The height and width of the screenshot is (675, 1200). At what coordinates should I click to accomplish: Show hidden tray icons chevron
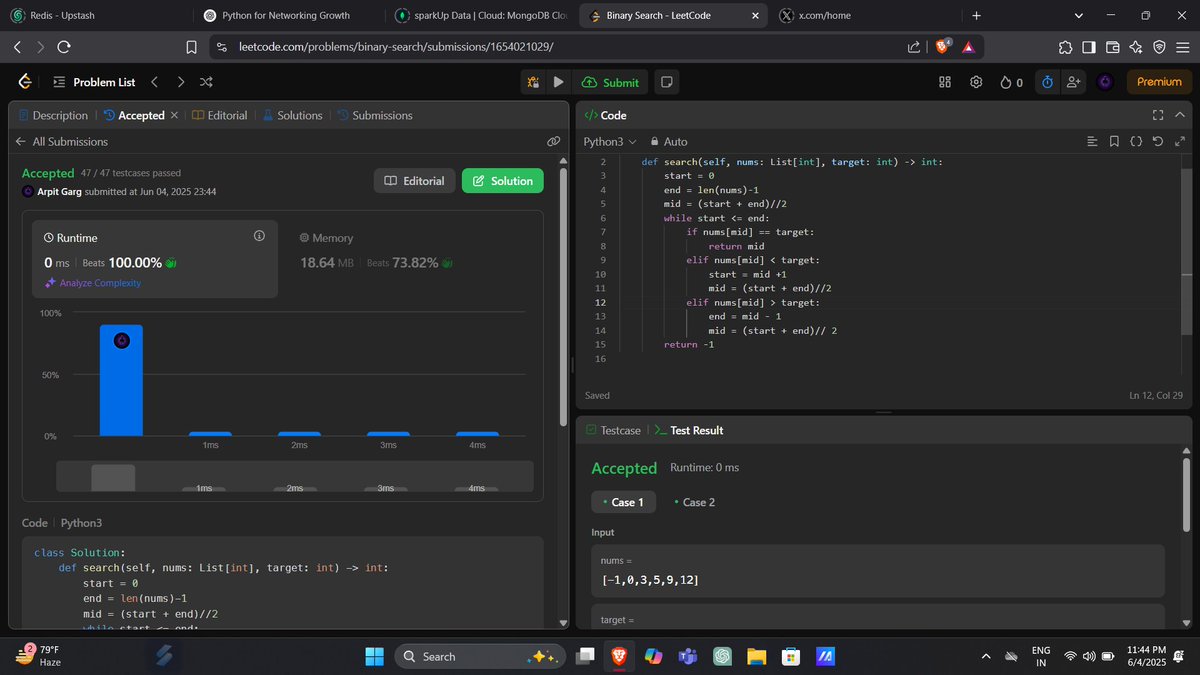[986, 656]
